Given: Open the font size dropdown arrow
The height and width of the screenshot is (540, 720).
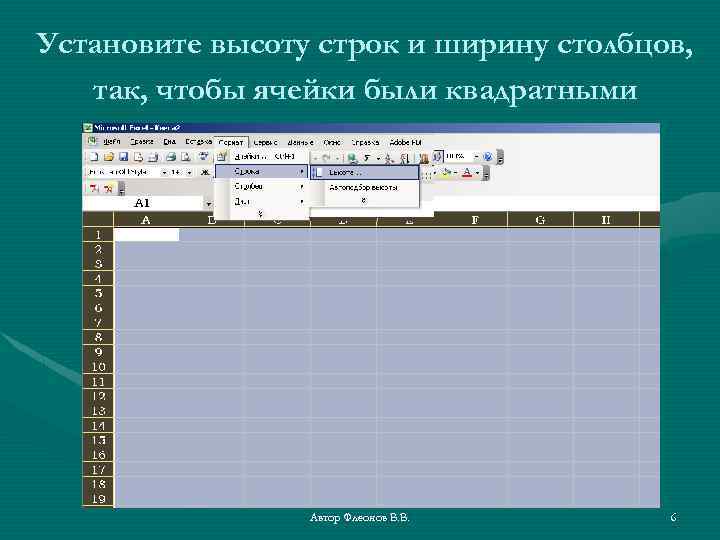Looking at the screenshot, I should [x=189, y=172].
